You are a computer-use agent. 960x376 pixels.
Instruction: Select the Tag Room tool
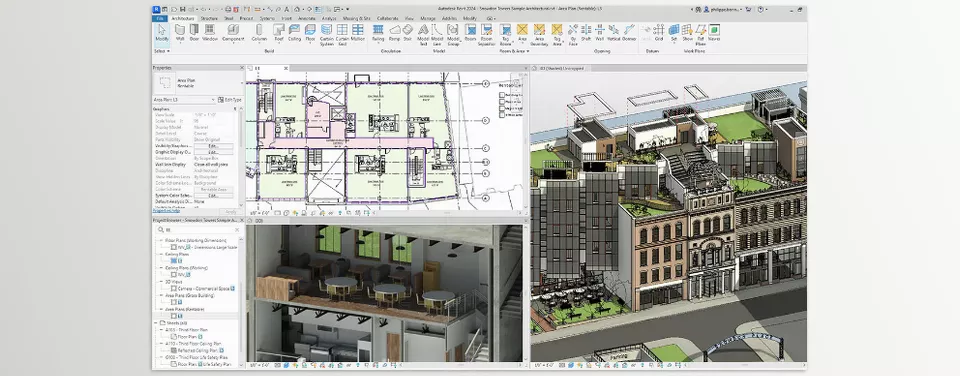pyautogui.click(x=505, y=35)
